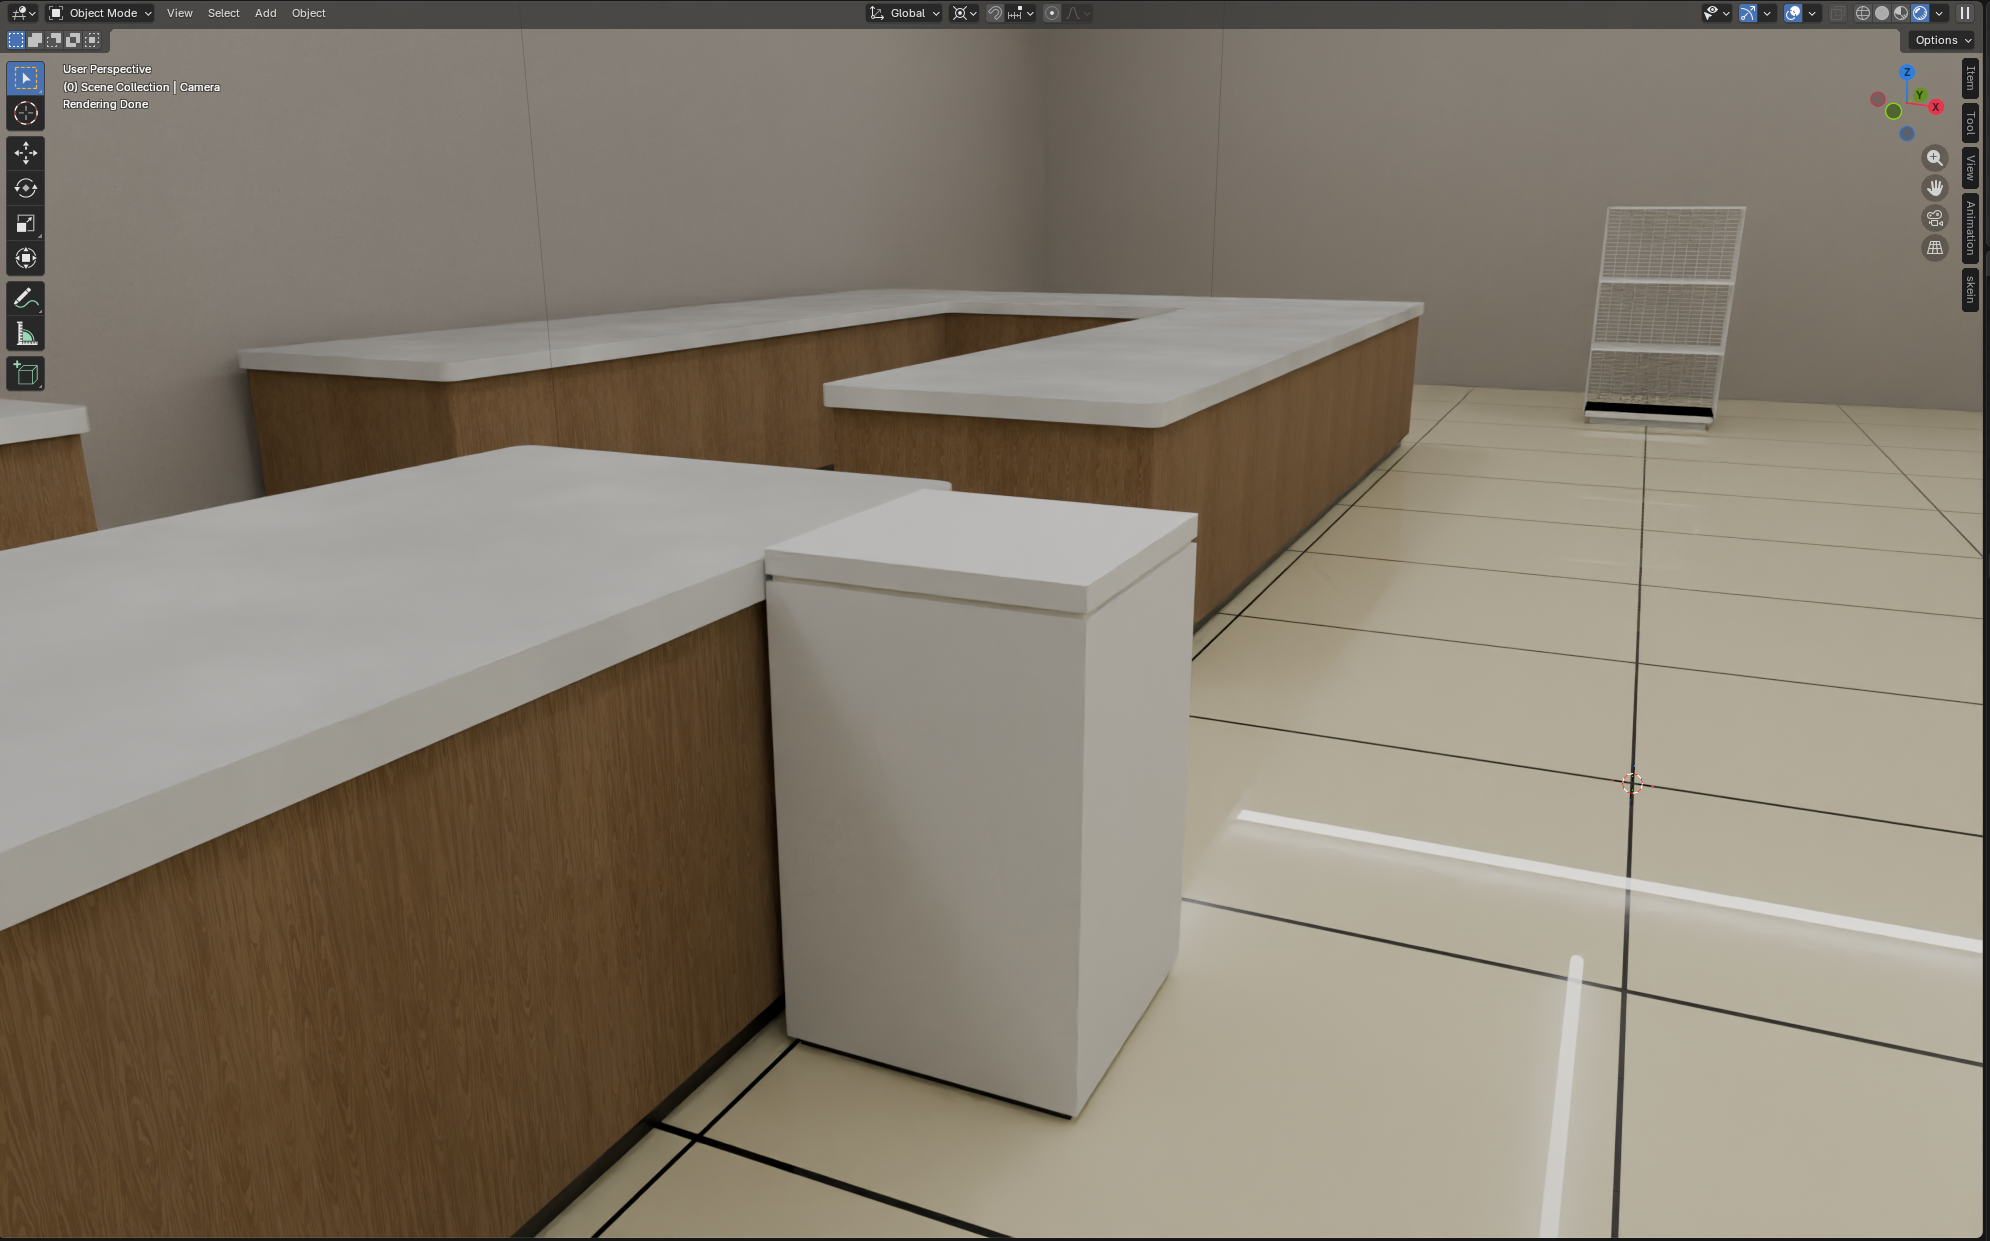Toggle proportional editing
Image resolution: width=1990 pixels, height=1241 pixels.
1052,13
